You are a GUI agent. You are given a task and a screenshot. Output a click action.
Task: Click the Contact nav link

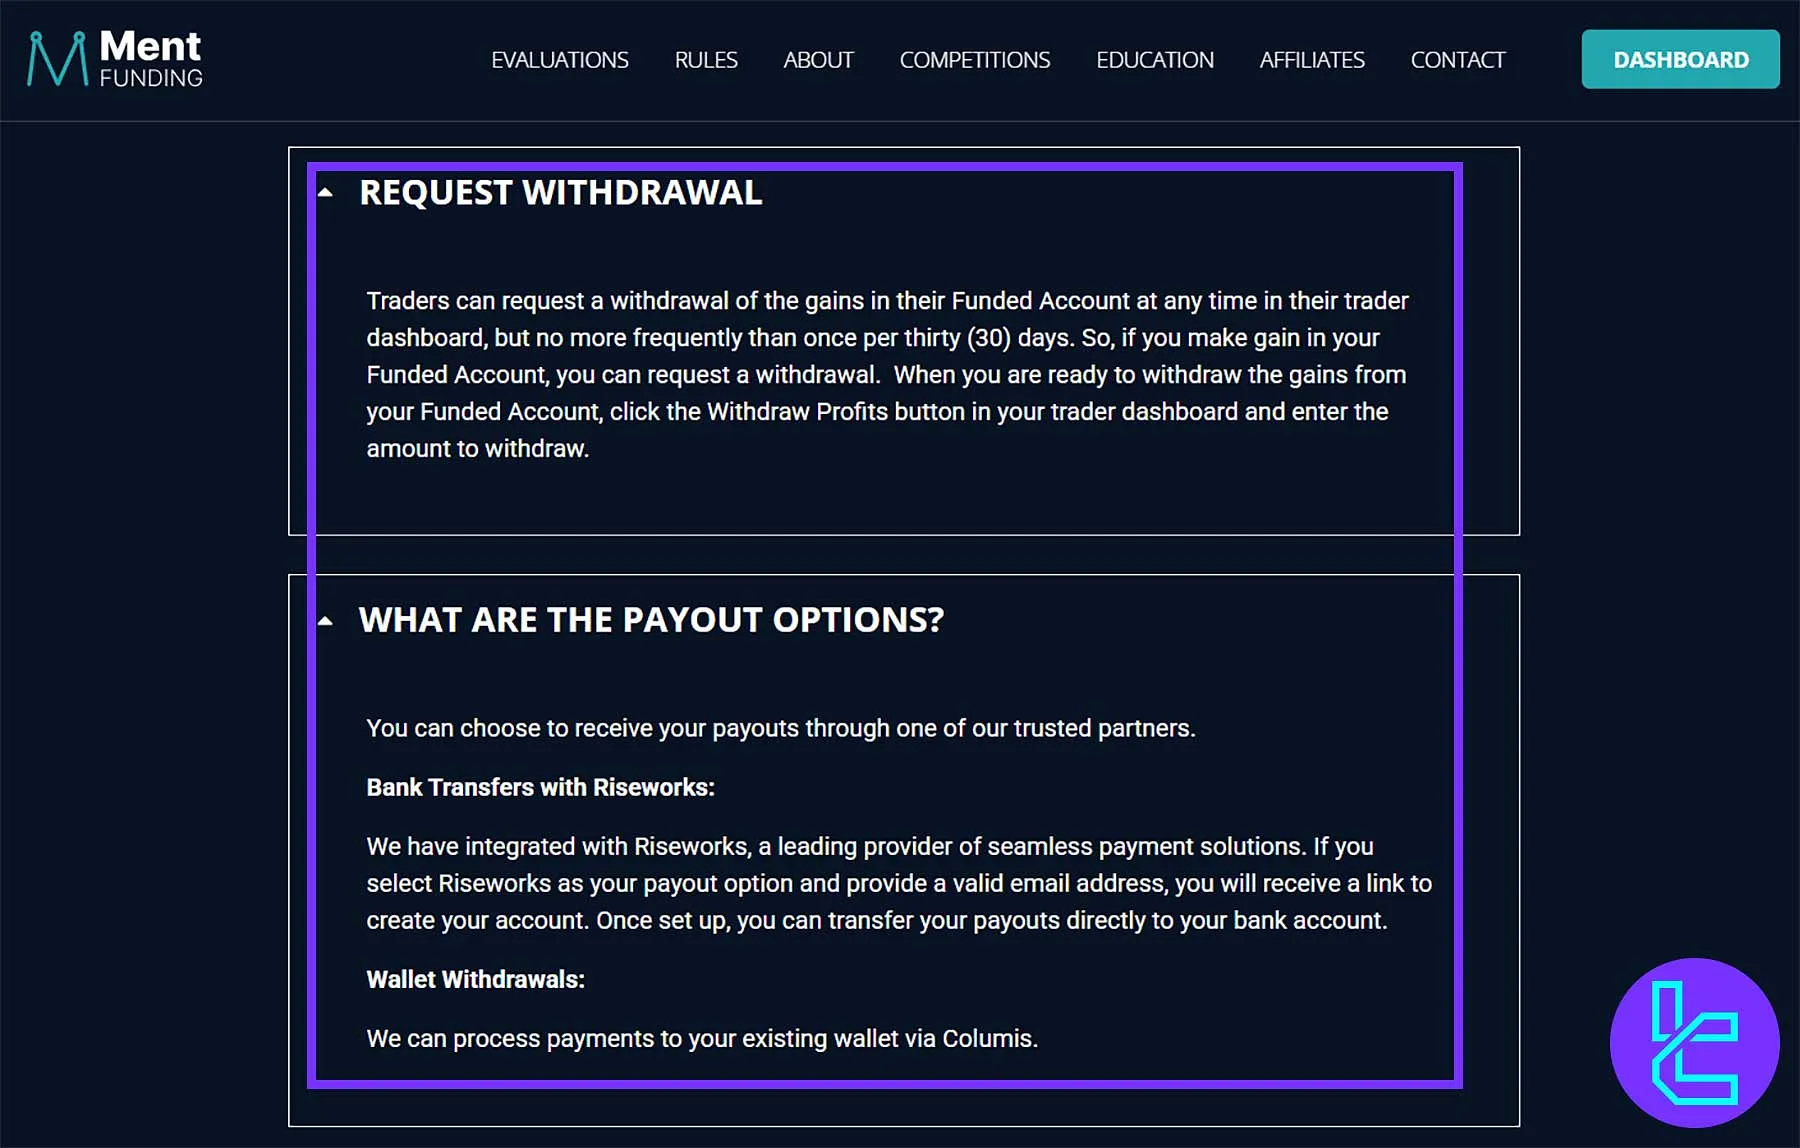tap(1457, 60)
